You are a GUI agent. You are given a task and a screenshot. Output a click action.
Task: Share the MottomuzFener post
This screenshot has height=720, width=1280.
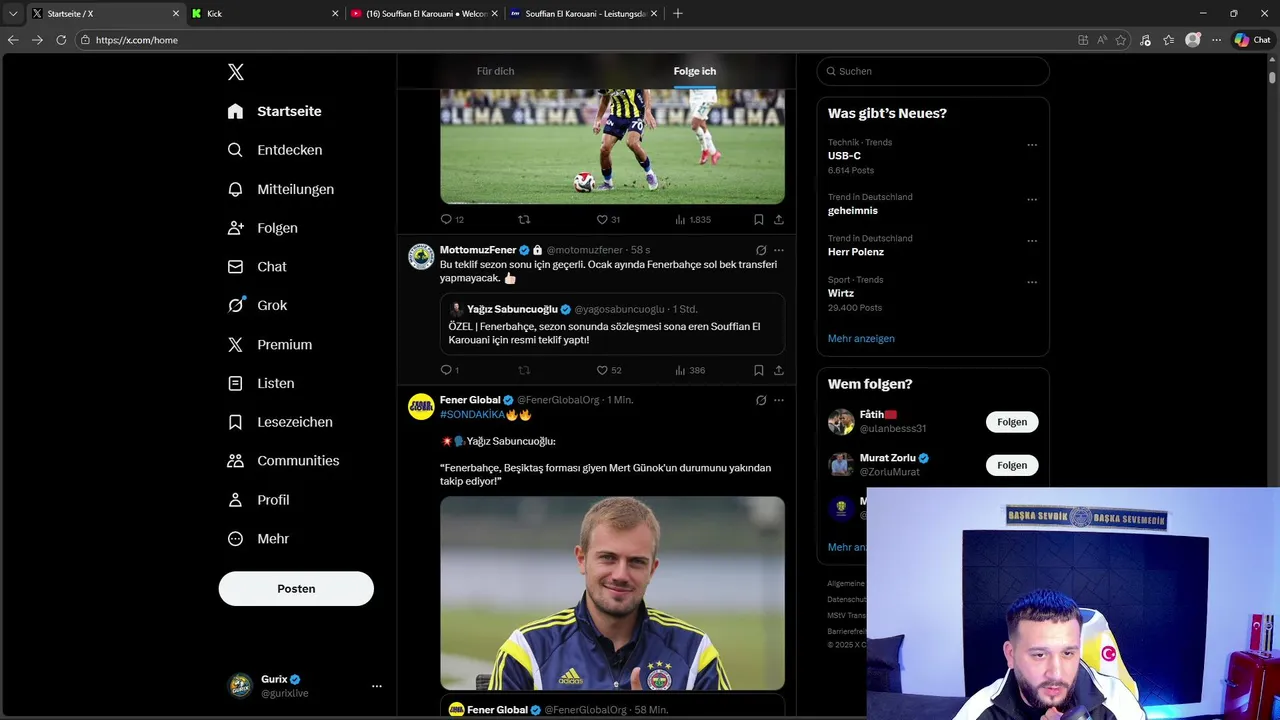click(779, 370)
